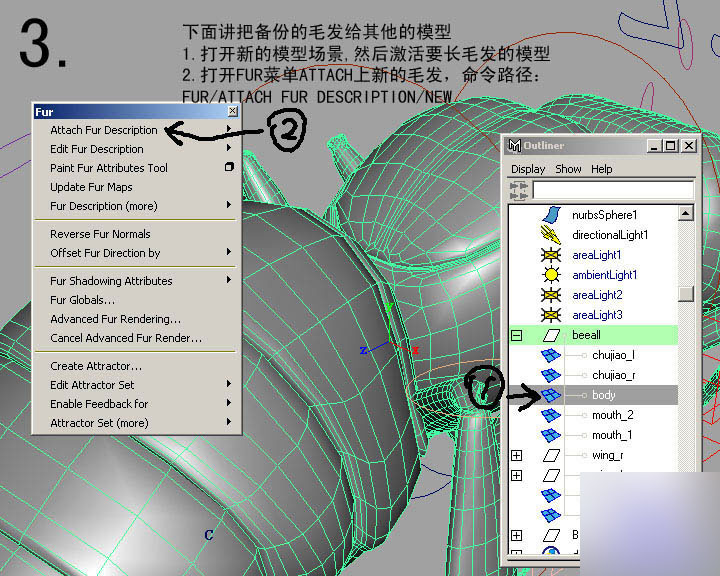
Task: Select chujiao_r in Outliner
Action: 614,375
